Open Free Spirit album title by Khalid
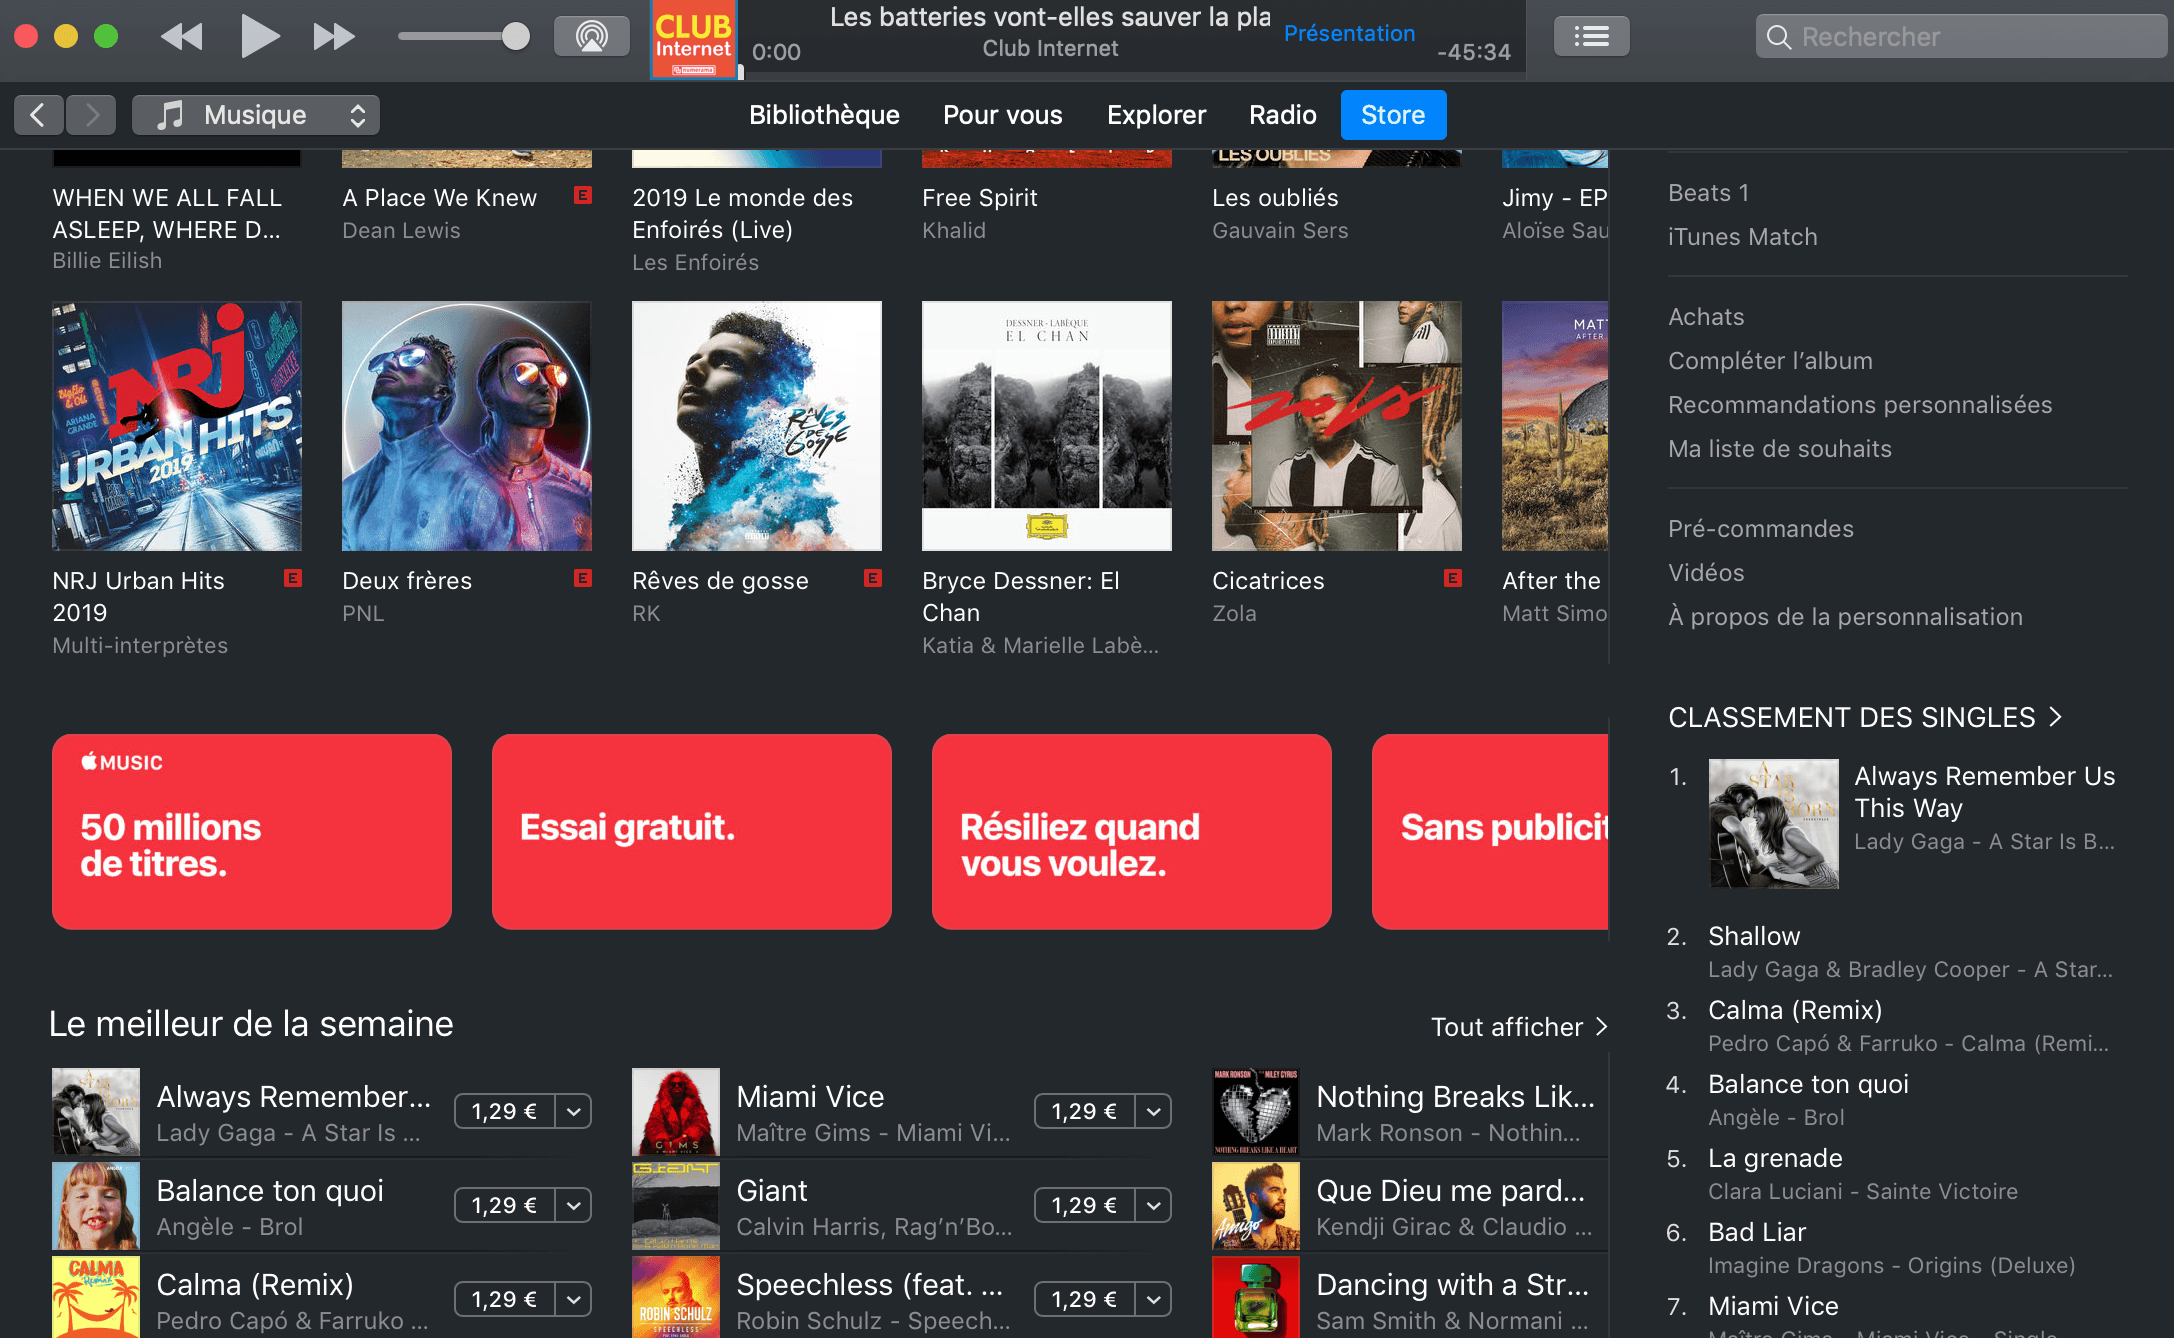This screenshot has height=1338, width=2174. (x=980, y=198)
